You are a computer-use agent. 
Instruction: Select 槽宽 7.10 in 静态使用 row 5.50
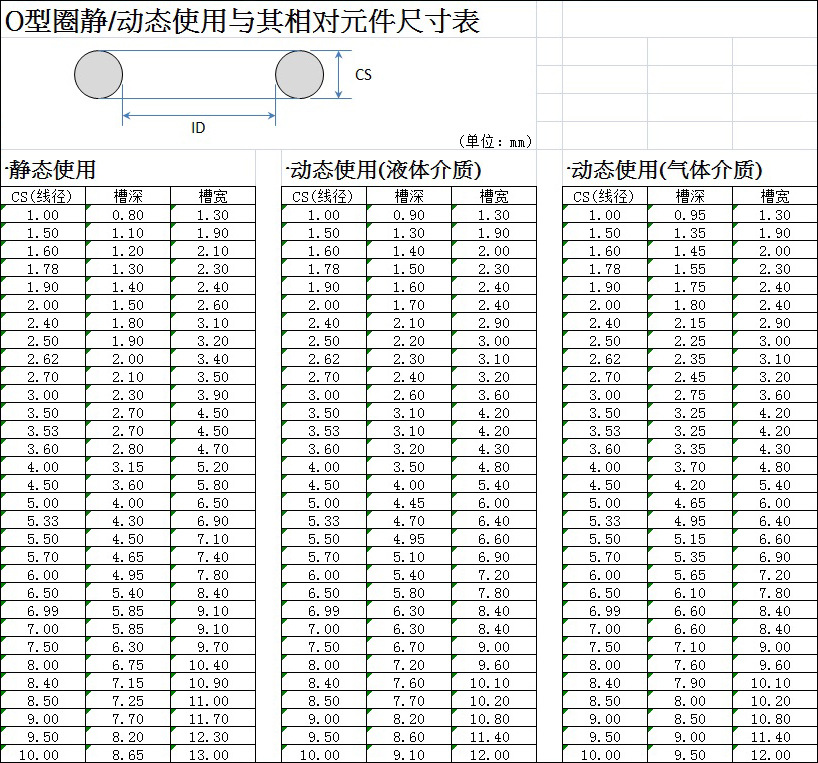tap(213, 539)
